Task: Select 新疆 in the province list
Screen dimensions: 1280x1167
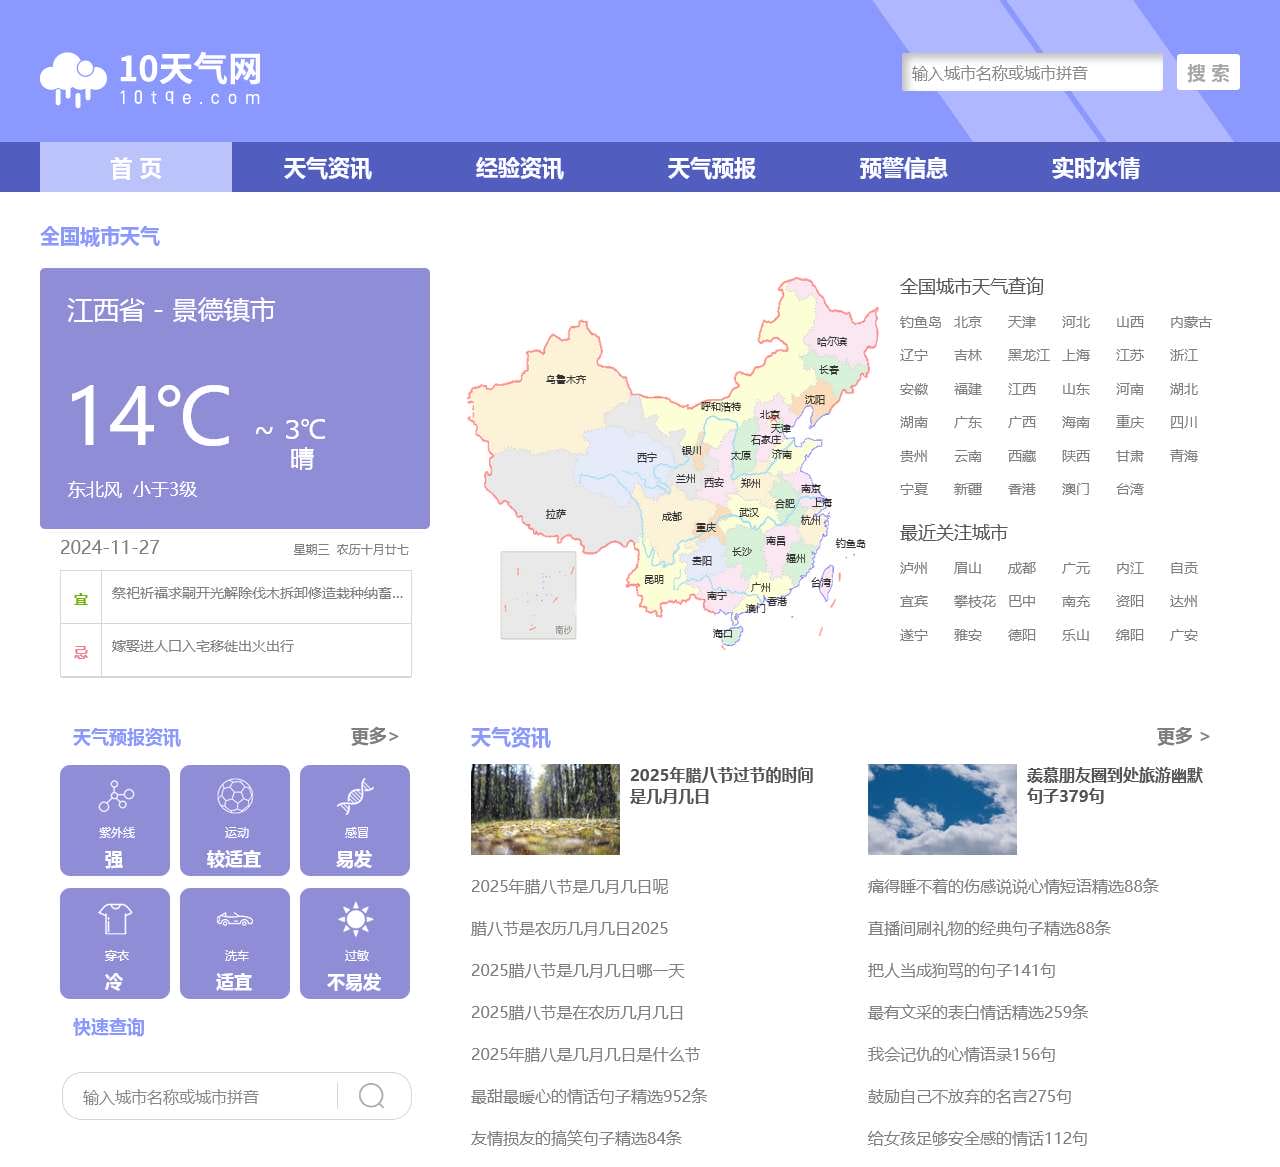Action: click(x=968, y=489)
